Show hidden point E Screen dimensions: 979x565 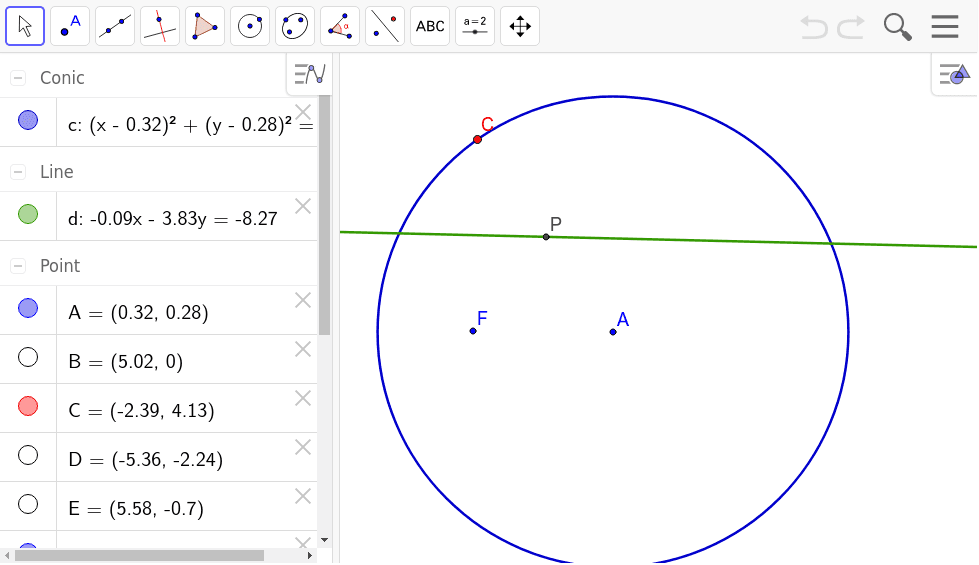coord(28,504)
